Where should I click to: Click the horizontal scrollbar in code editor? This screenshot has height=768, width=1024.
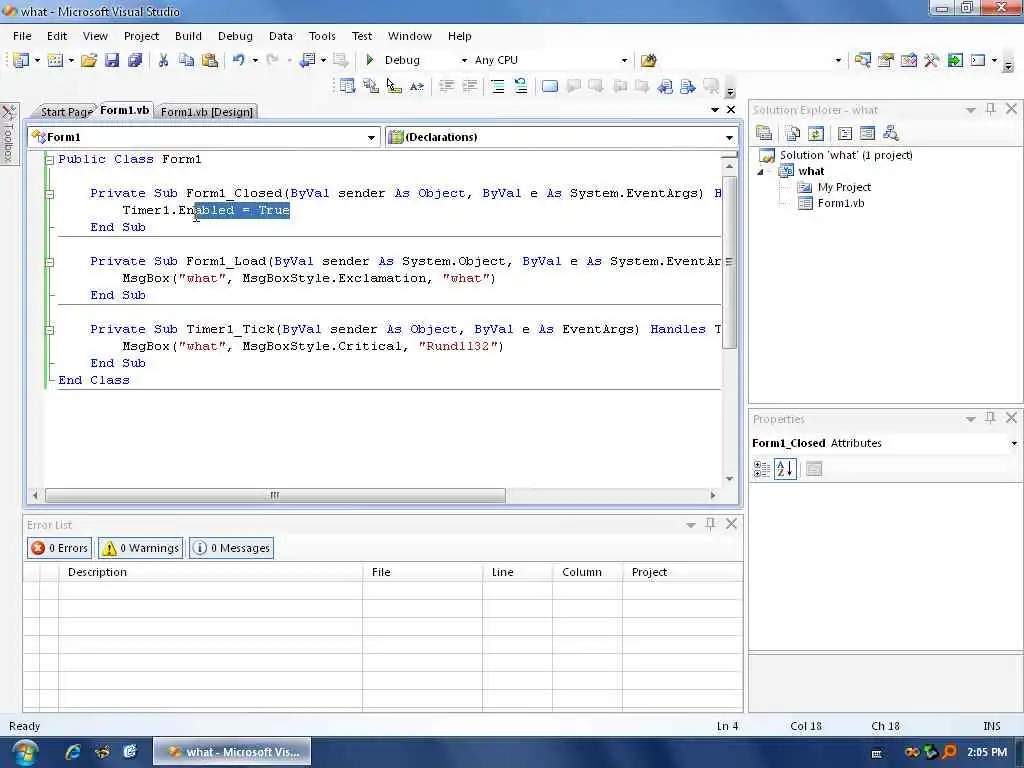274,496
